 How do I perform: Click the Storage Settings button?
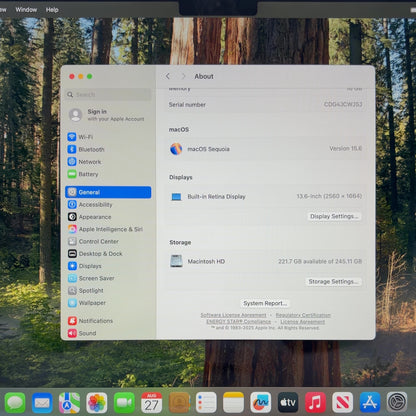[x=333, y=282]
